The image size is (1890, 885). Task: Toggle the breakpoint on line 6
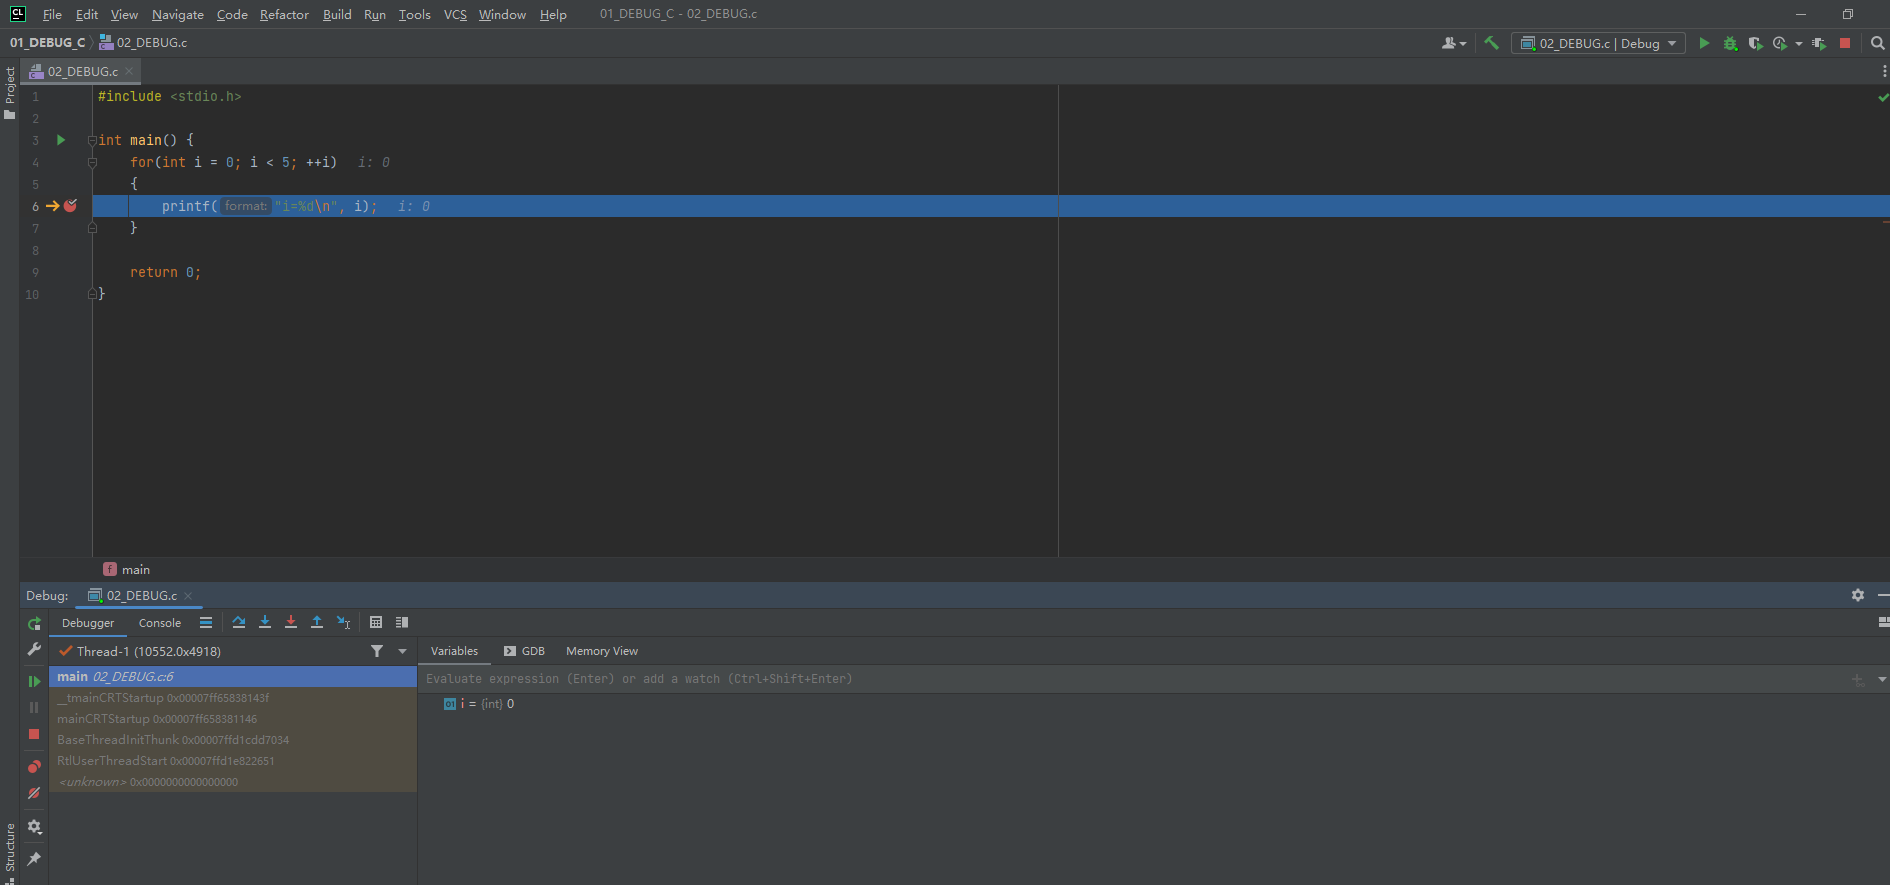click(x=70, y=206)
